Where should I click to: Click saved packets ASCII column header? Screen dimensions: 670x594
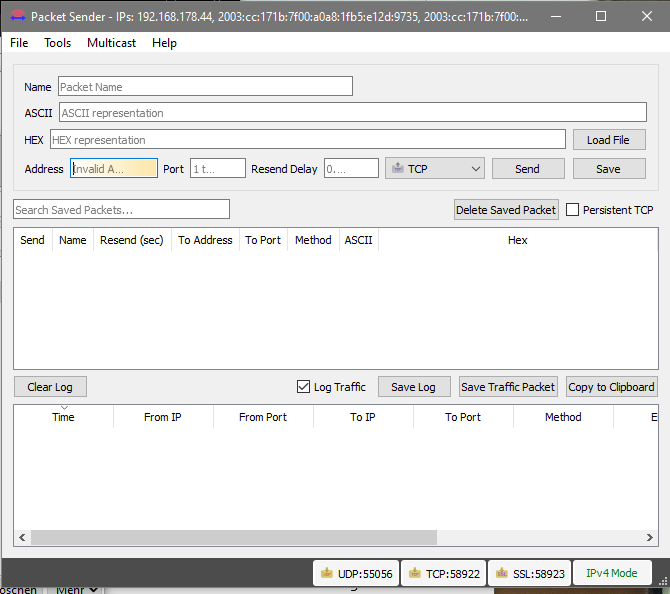(x=359, y=240)
